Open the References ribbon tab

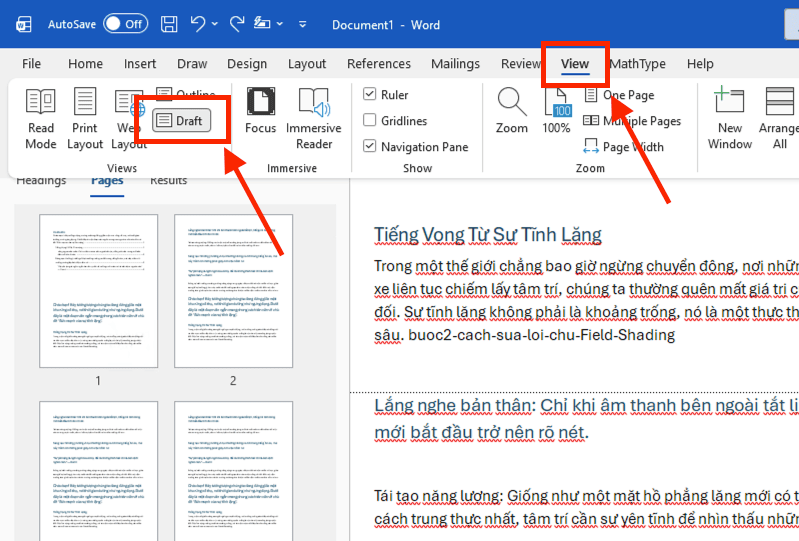tap(379, 64)
